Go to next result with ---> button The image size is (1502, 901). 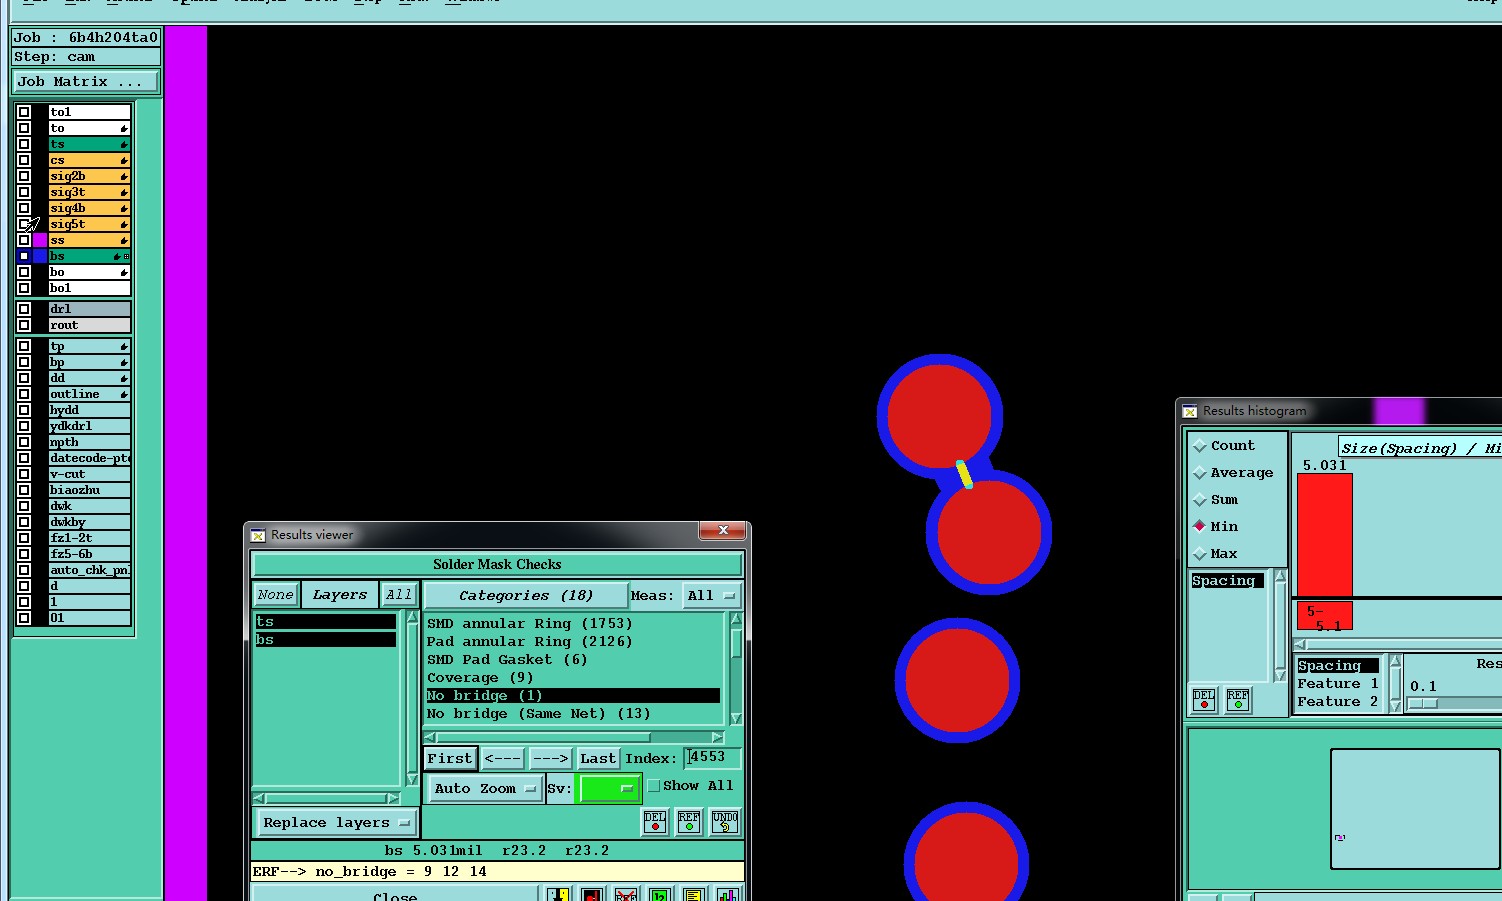pos(550,758)
